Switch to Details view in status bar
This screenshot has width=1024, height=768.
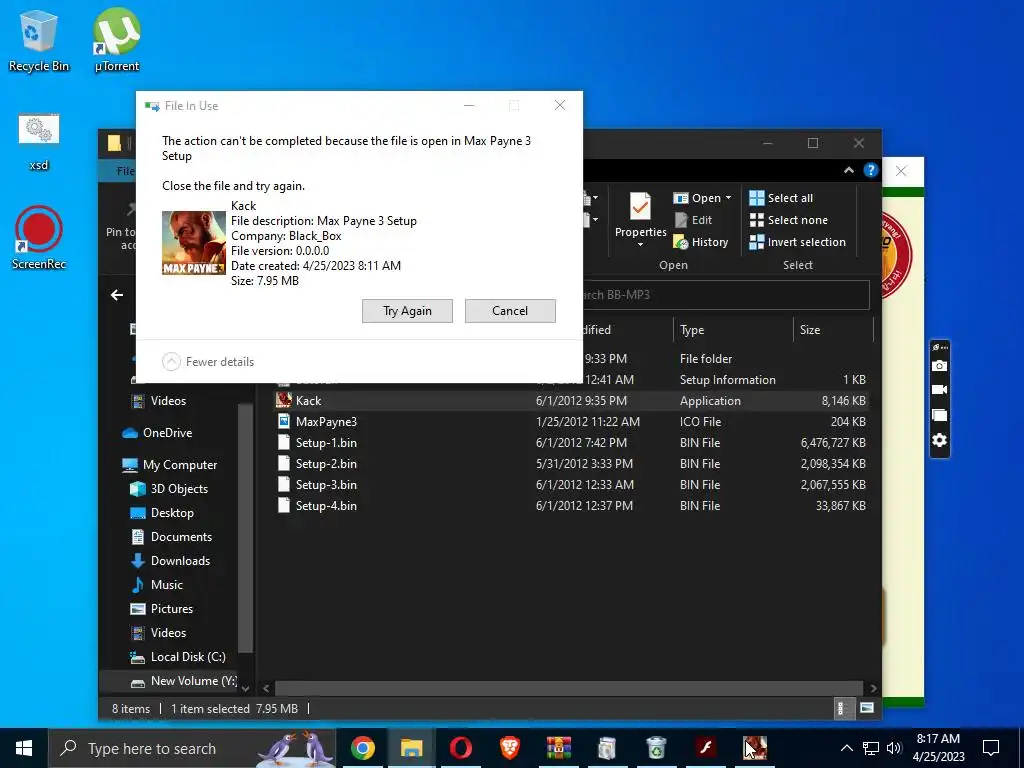pos(842,709)
